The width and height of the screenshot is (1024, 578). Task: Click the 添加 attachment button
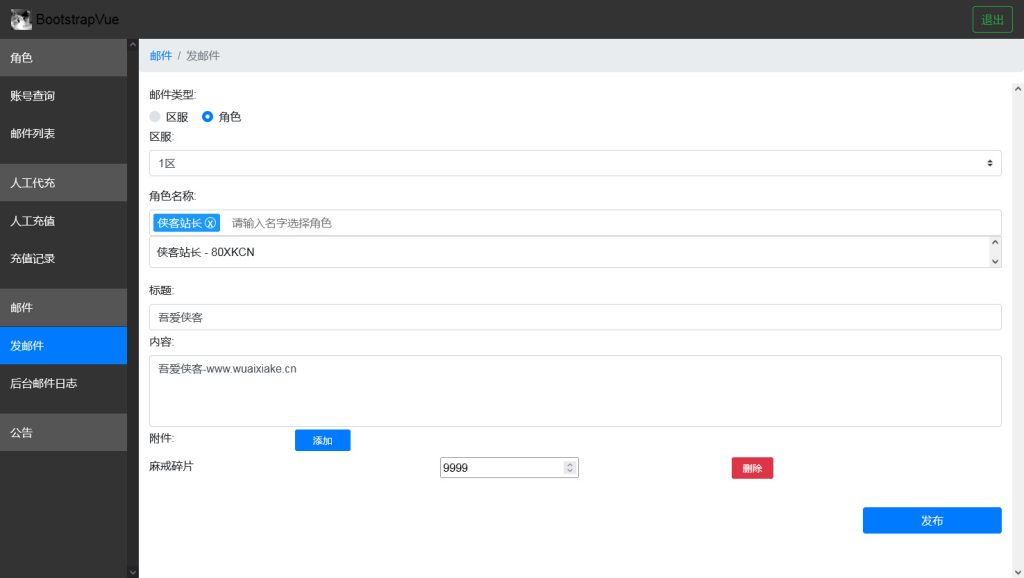[x=322, y=441]
